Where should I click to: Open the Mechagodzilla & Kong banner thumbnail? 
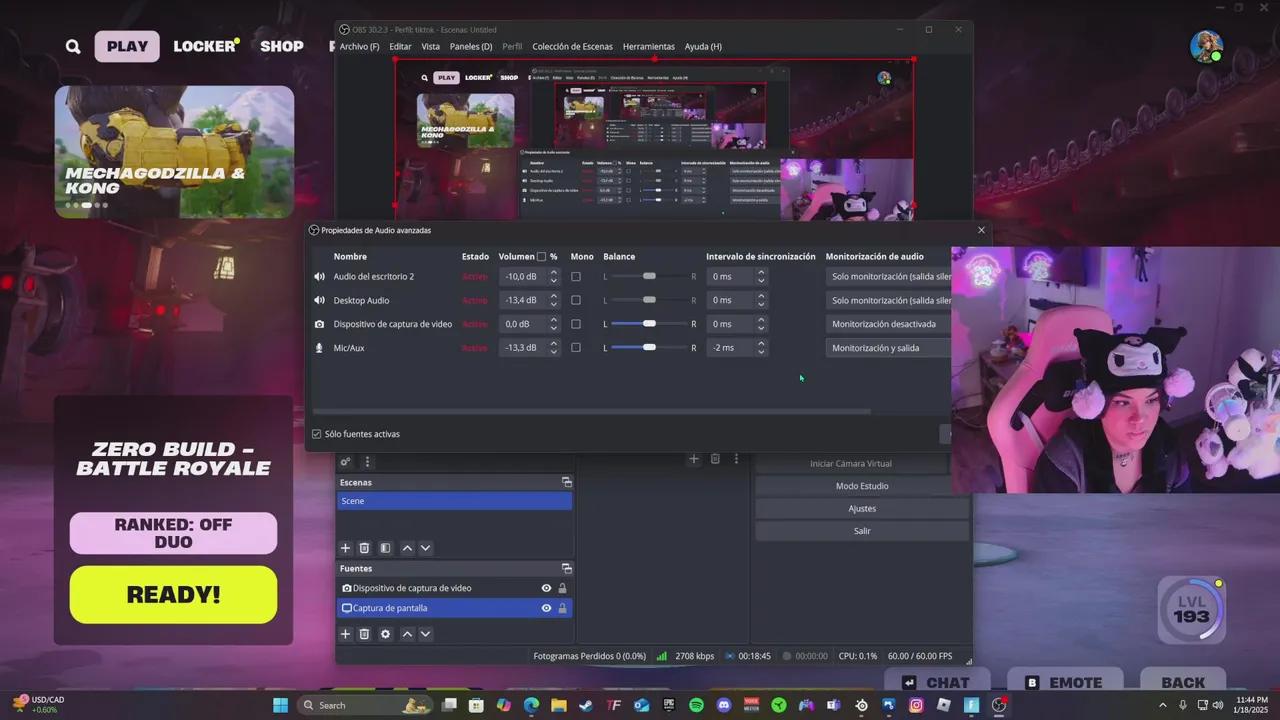(x=174, y=152)
